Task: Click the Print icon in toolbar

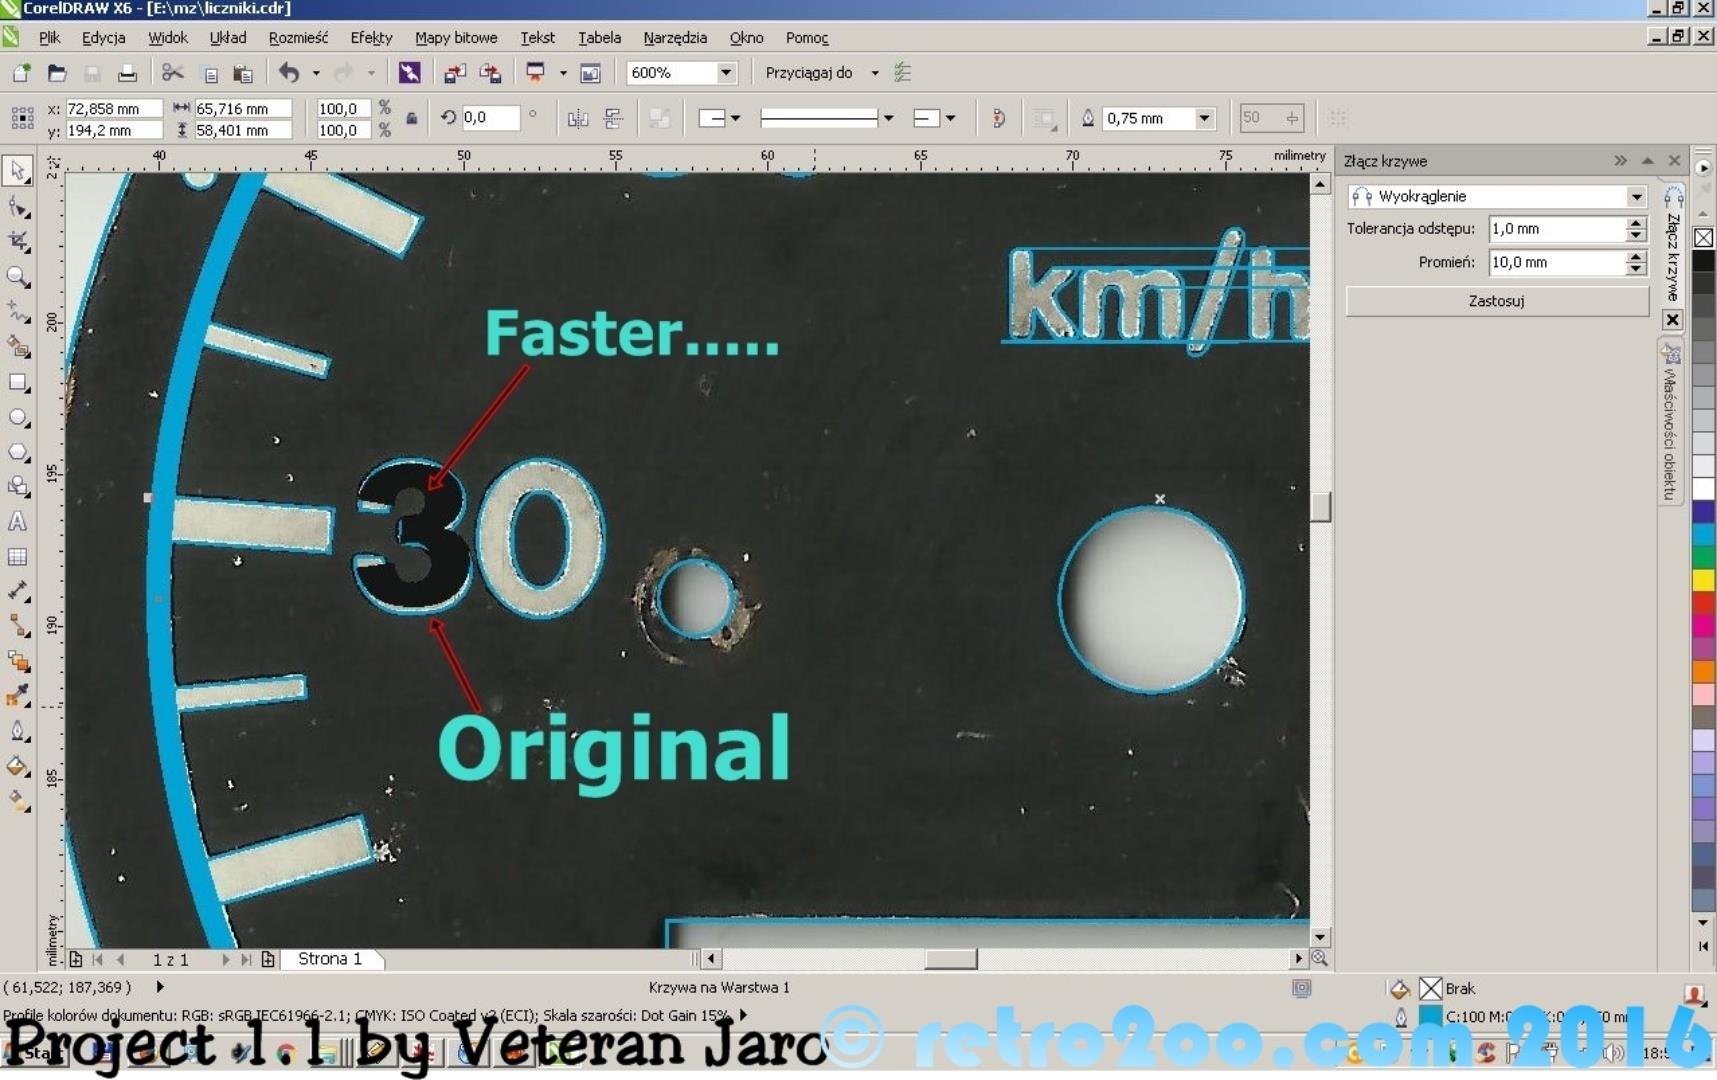Action: point(127,73)
